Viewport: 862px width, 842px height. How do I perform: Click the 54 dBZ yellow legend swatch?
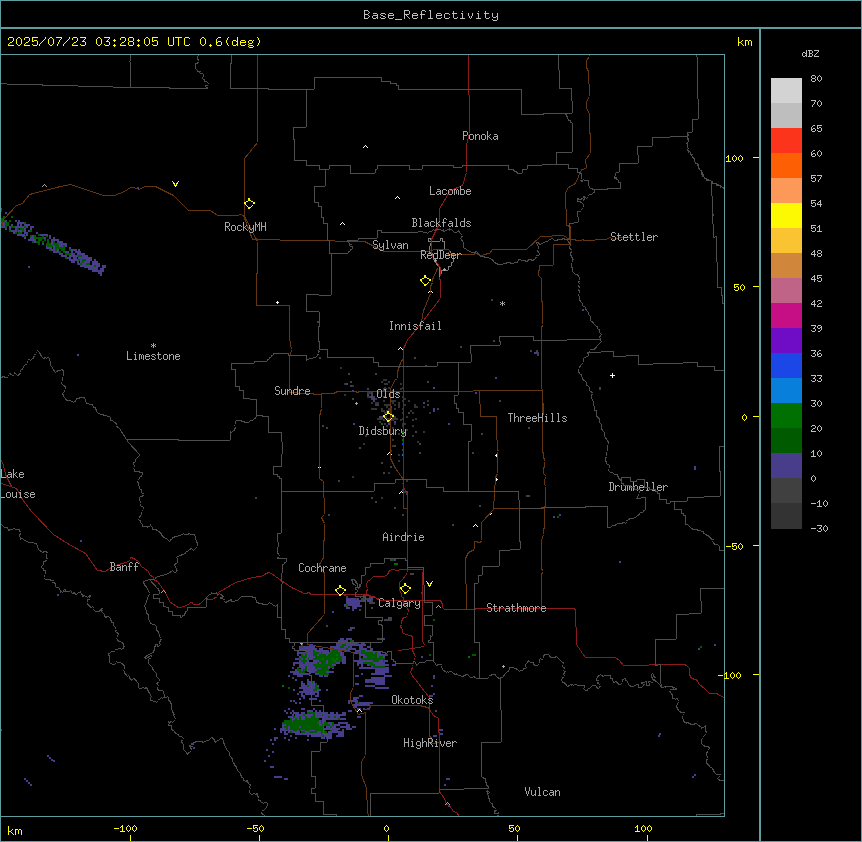786,215
